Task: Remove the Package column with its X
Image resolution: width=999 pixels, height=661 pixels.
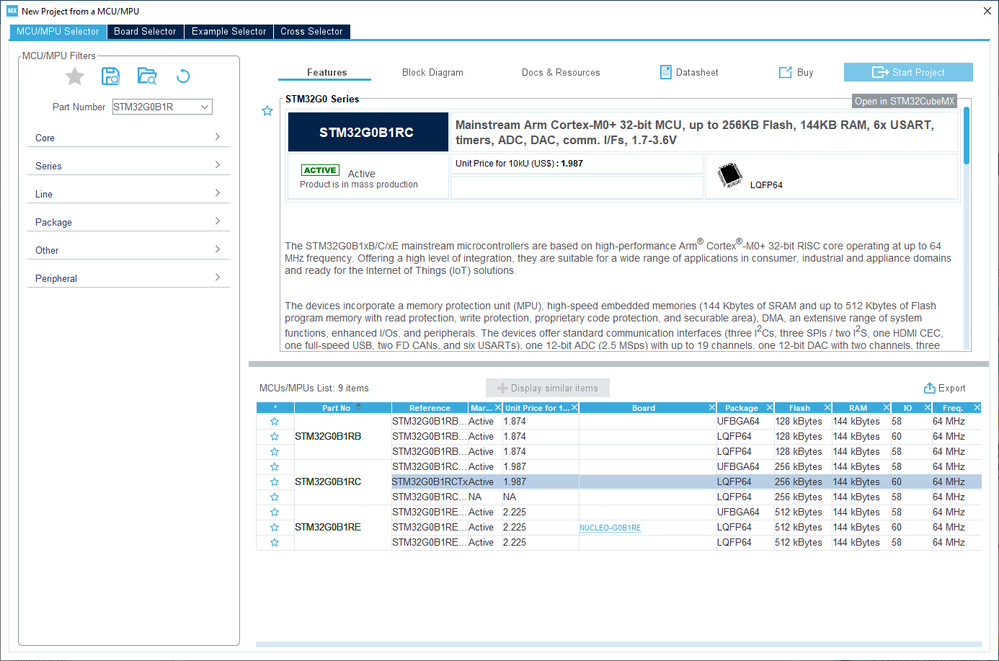Action: [770, 408]
